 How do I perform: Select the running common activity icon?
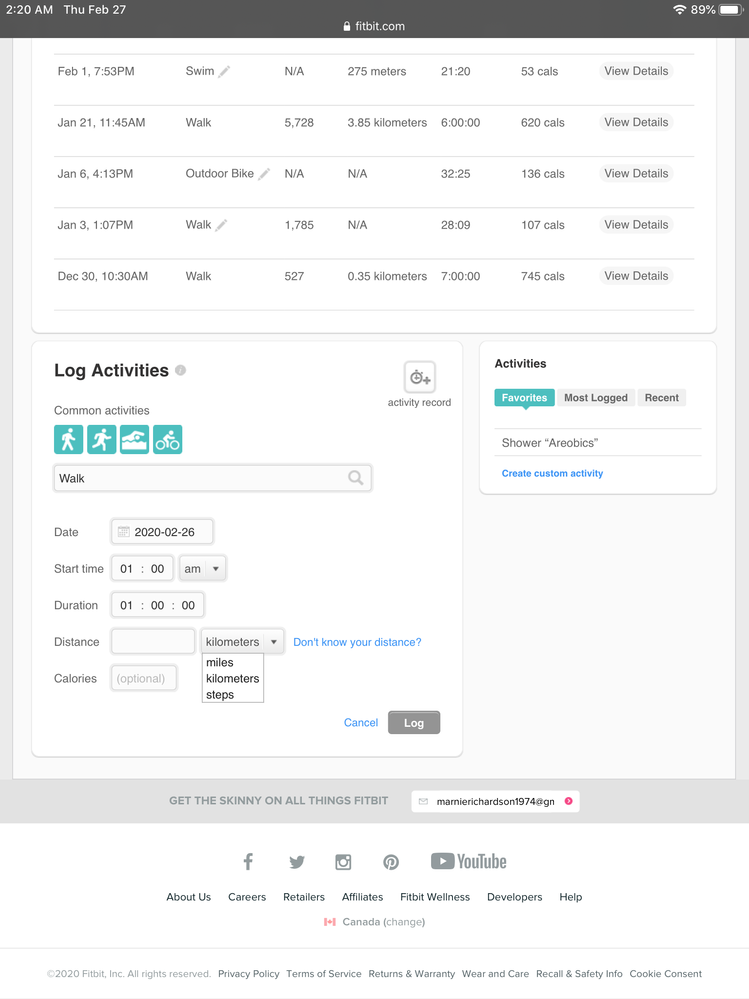(x=101, y=440)
